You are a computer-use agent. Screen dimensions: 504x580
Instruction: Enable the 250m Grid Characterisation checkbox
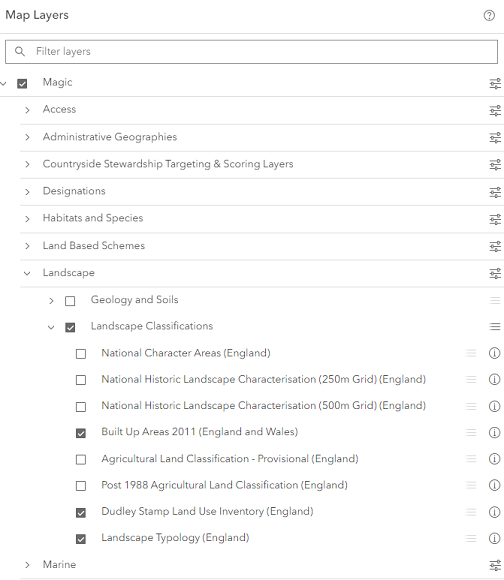[x=81, y=380]
